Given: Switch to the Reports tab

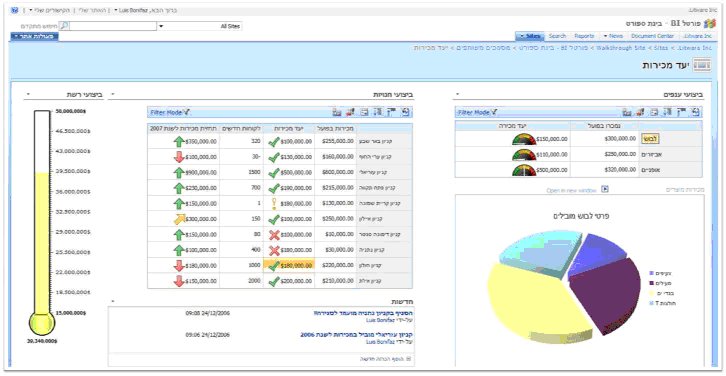Looking at the screenshot, I should pyautogui.click(x=584, y=36).
